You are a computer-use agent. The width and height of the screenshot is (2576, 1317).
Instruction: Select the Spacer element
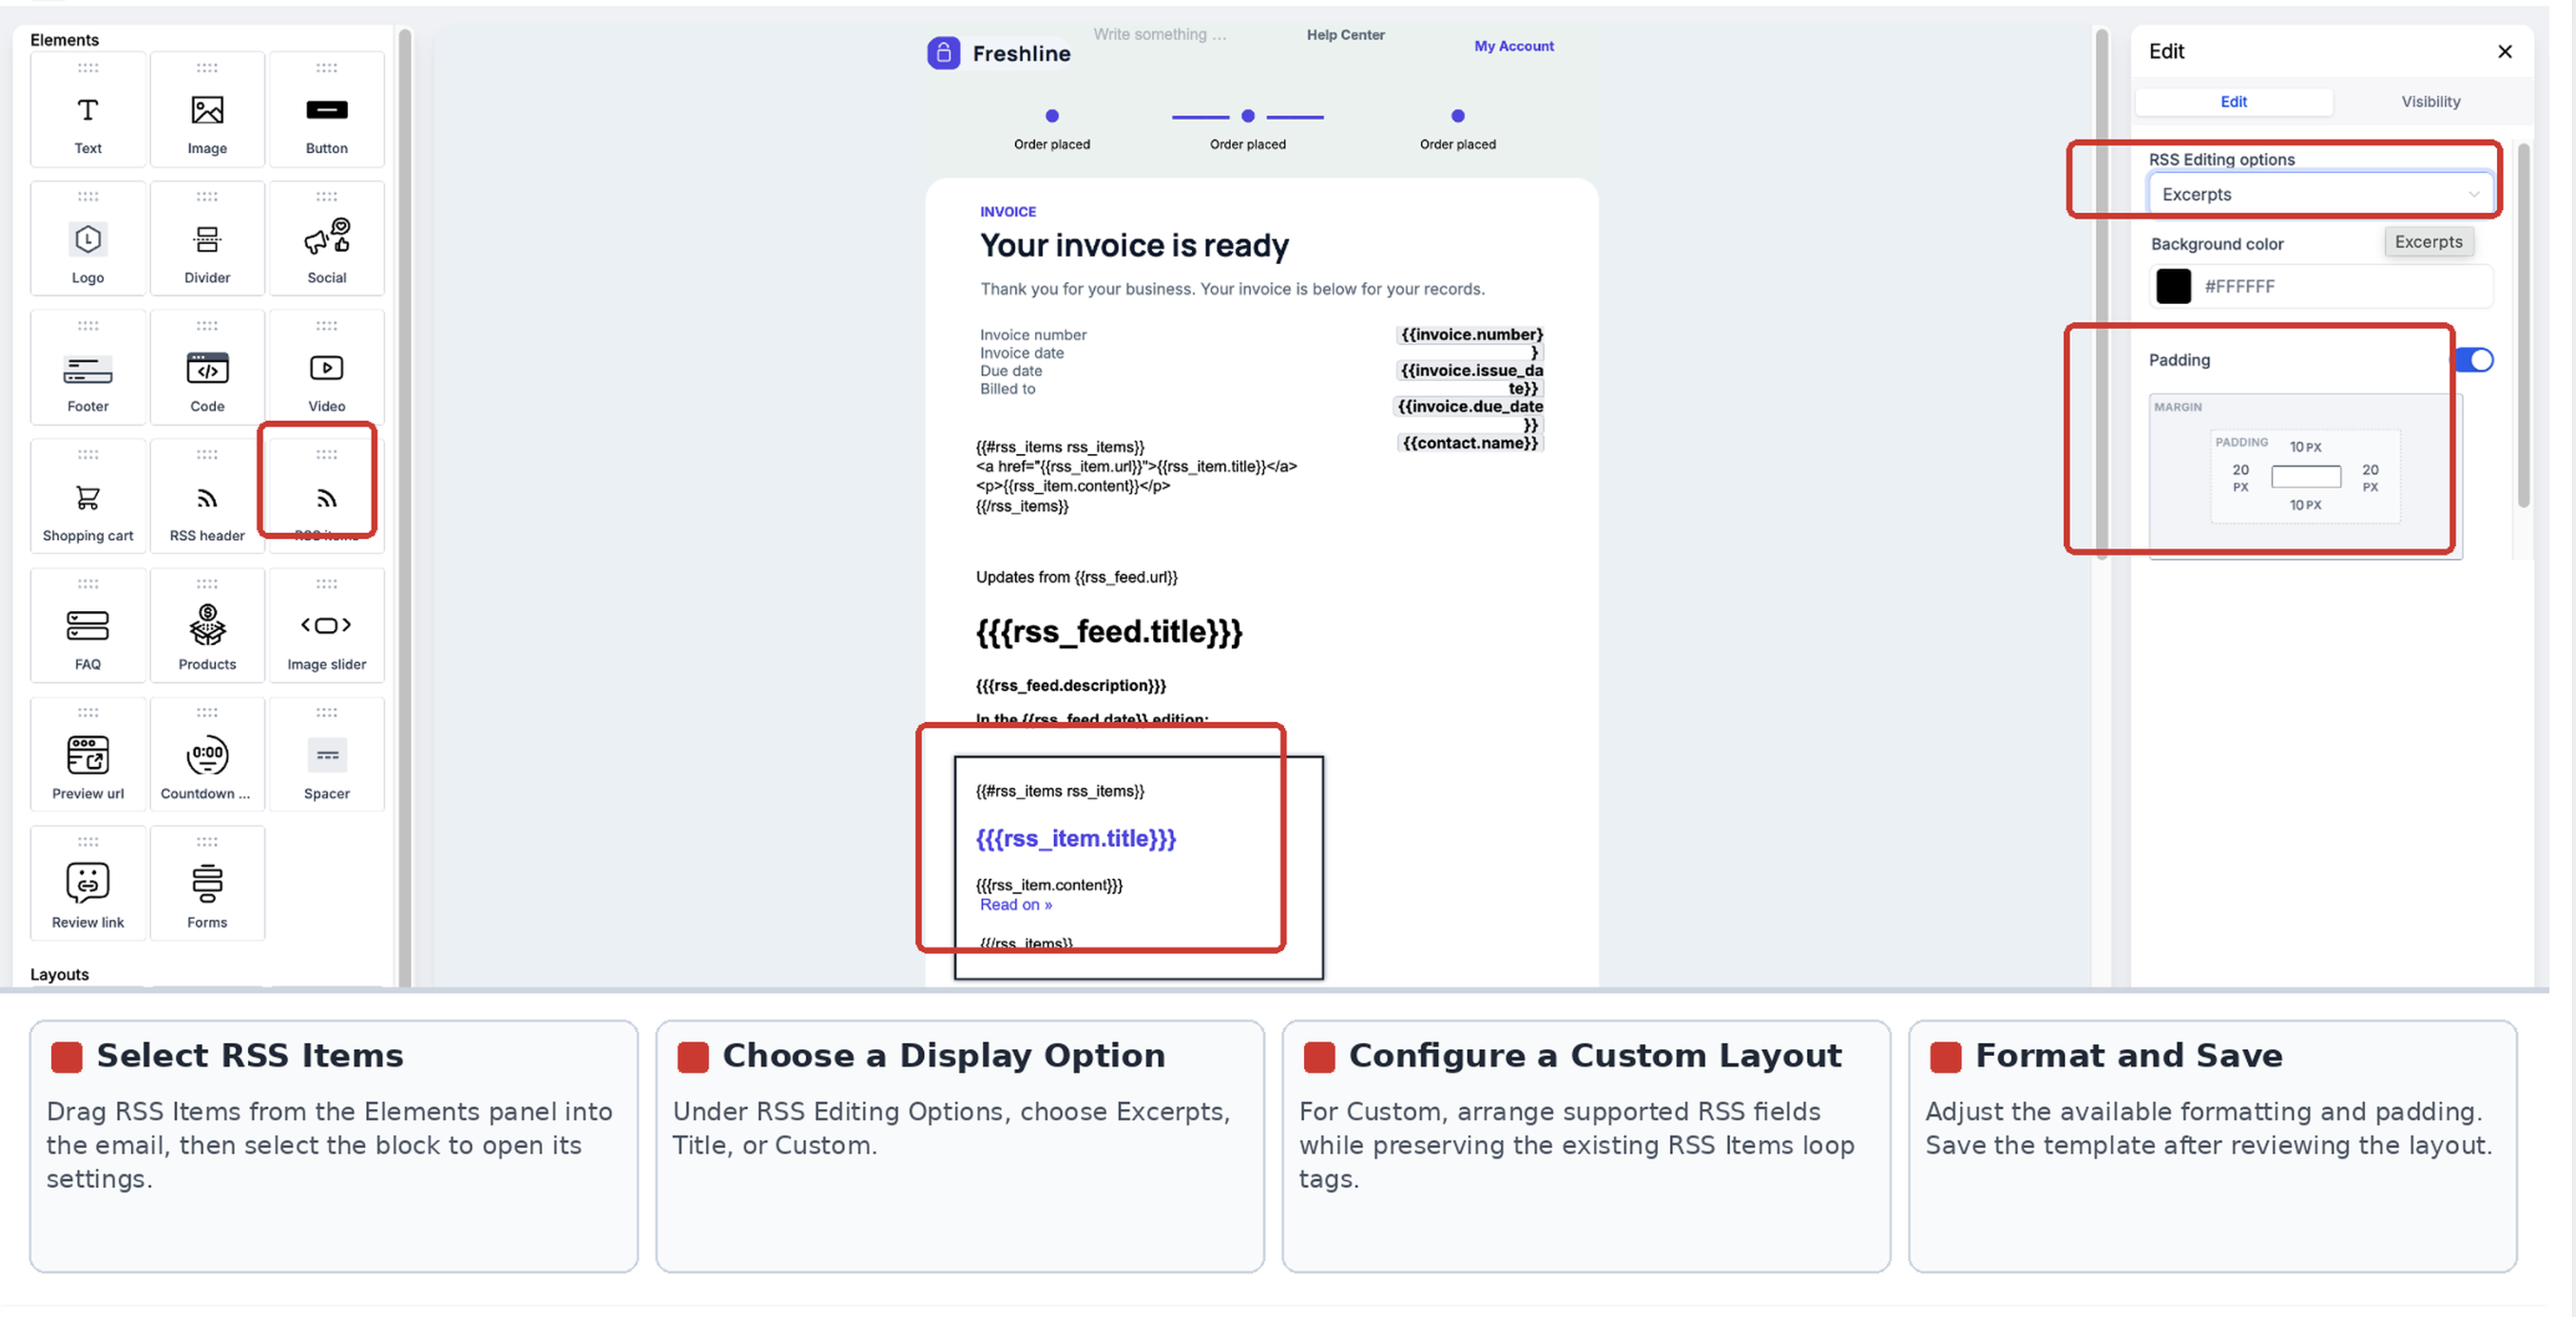pyautogui.click(x=327, y=755)
